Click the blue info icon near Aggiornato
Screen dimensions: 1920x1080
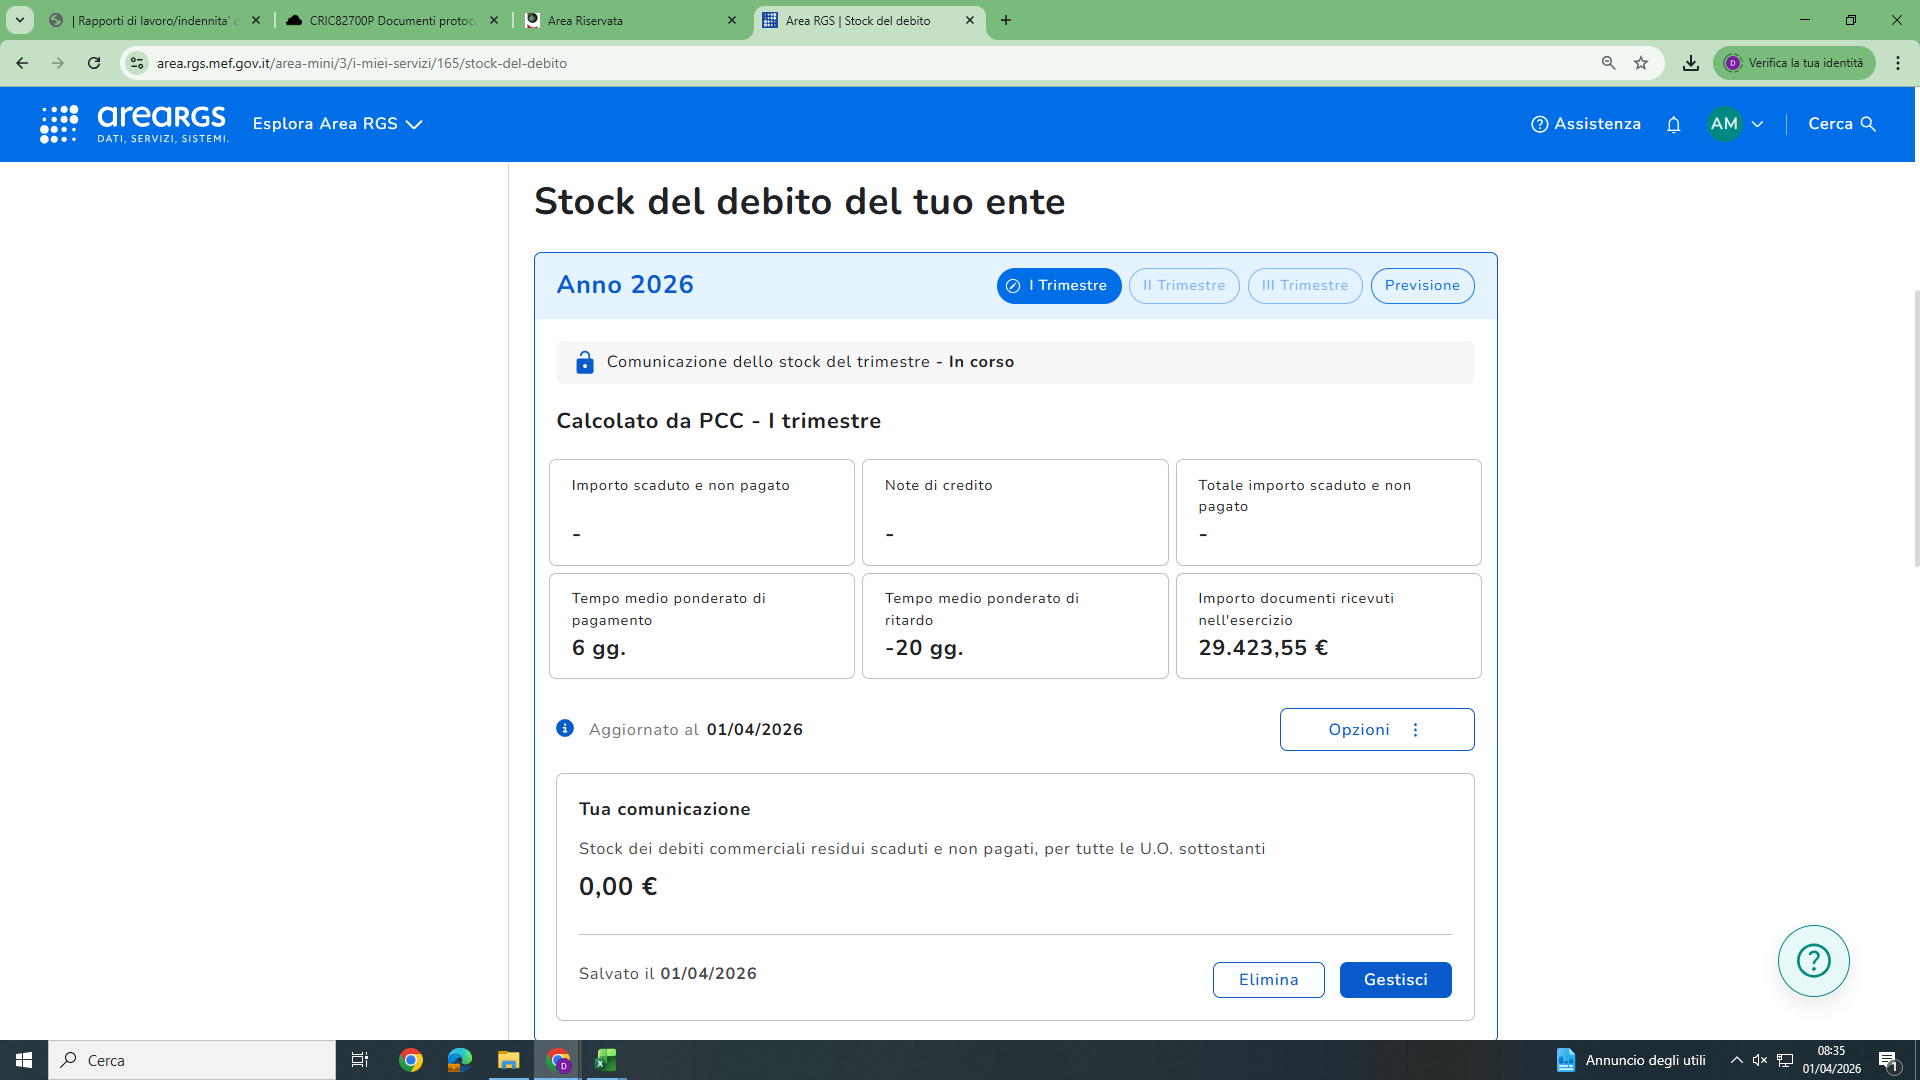[565, 729]
